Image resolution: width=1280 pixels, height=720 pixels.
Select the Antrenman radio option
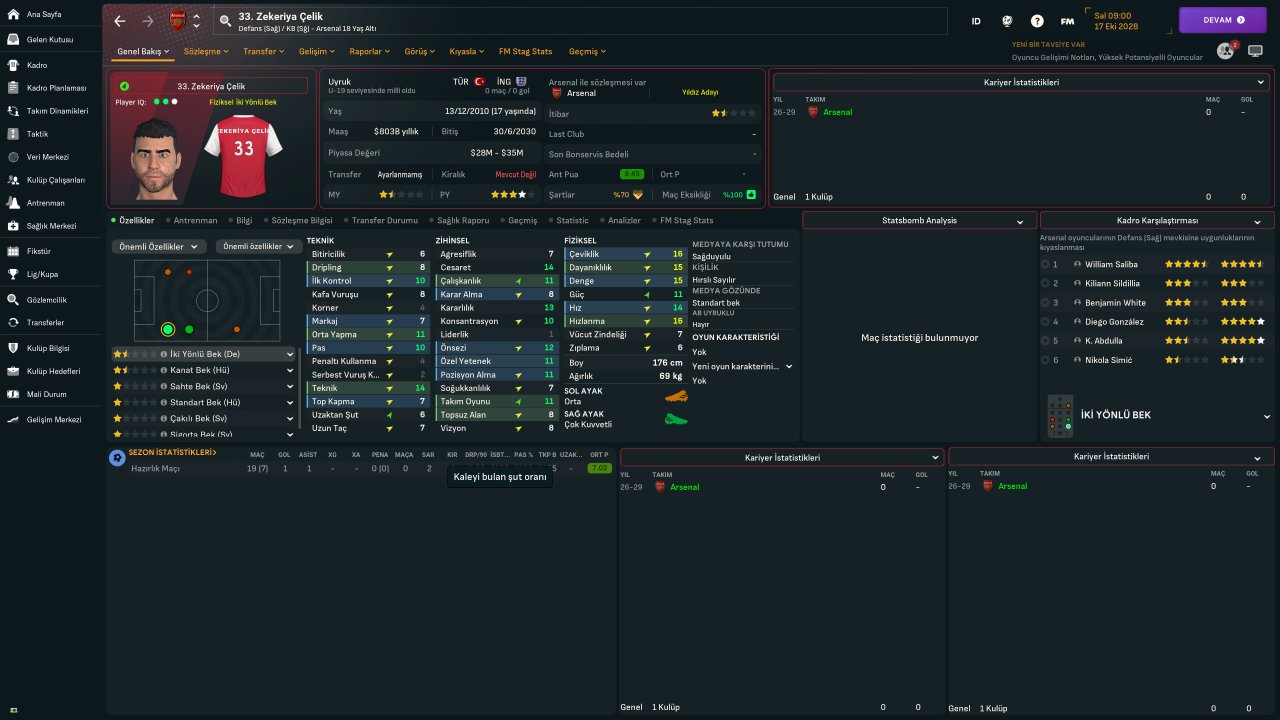(191, 220)
